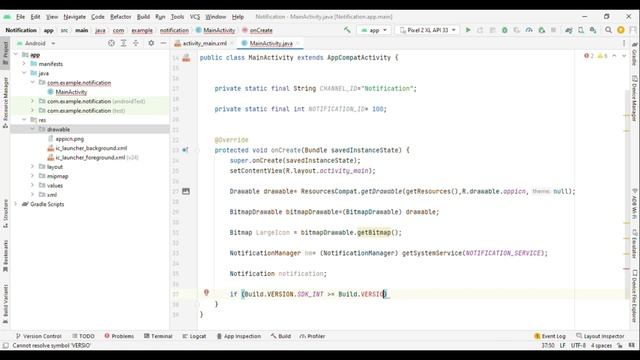
Task: Click Expand All icon in Project panel
Action: point(123,43)
